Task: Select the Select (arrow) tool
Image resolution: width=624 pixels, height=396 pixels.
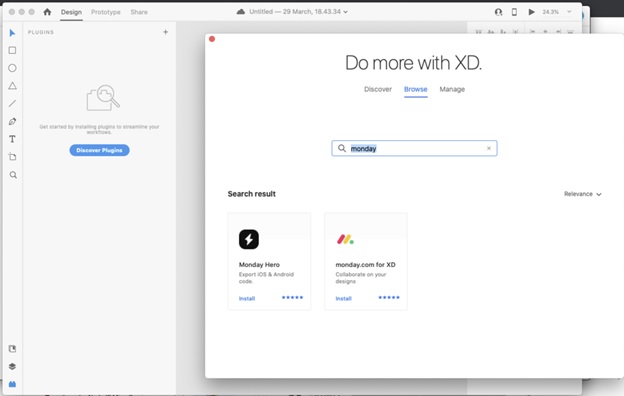Action: coord(12,33)
